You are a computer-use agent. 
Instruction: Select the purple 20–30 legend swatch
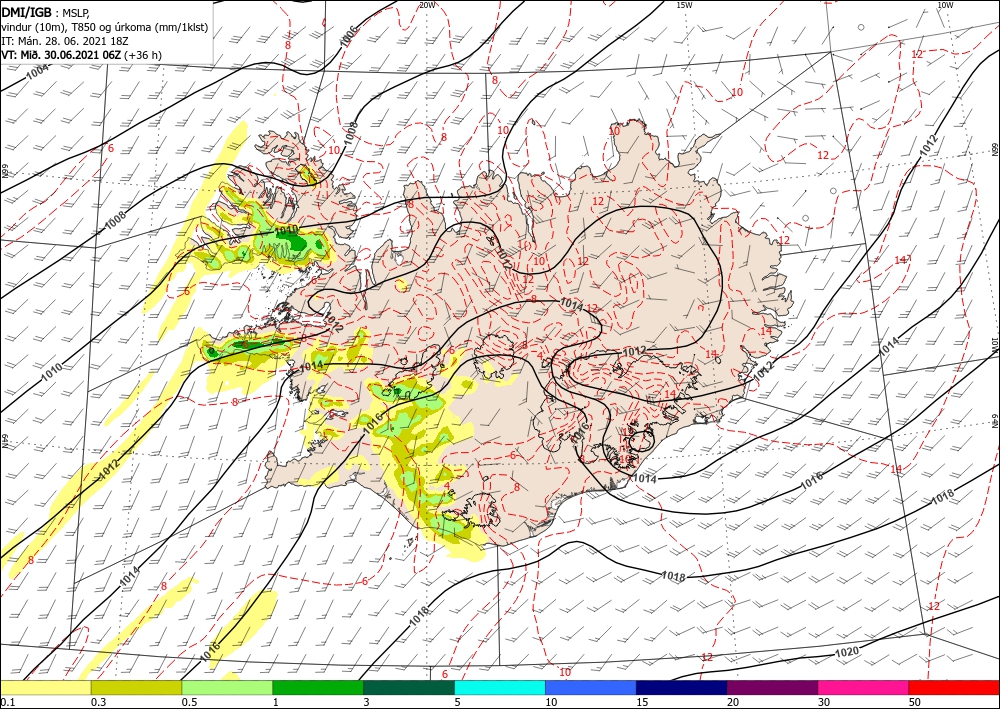click(x=772, y=687)
